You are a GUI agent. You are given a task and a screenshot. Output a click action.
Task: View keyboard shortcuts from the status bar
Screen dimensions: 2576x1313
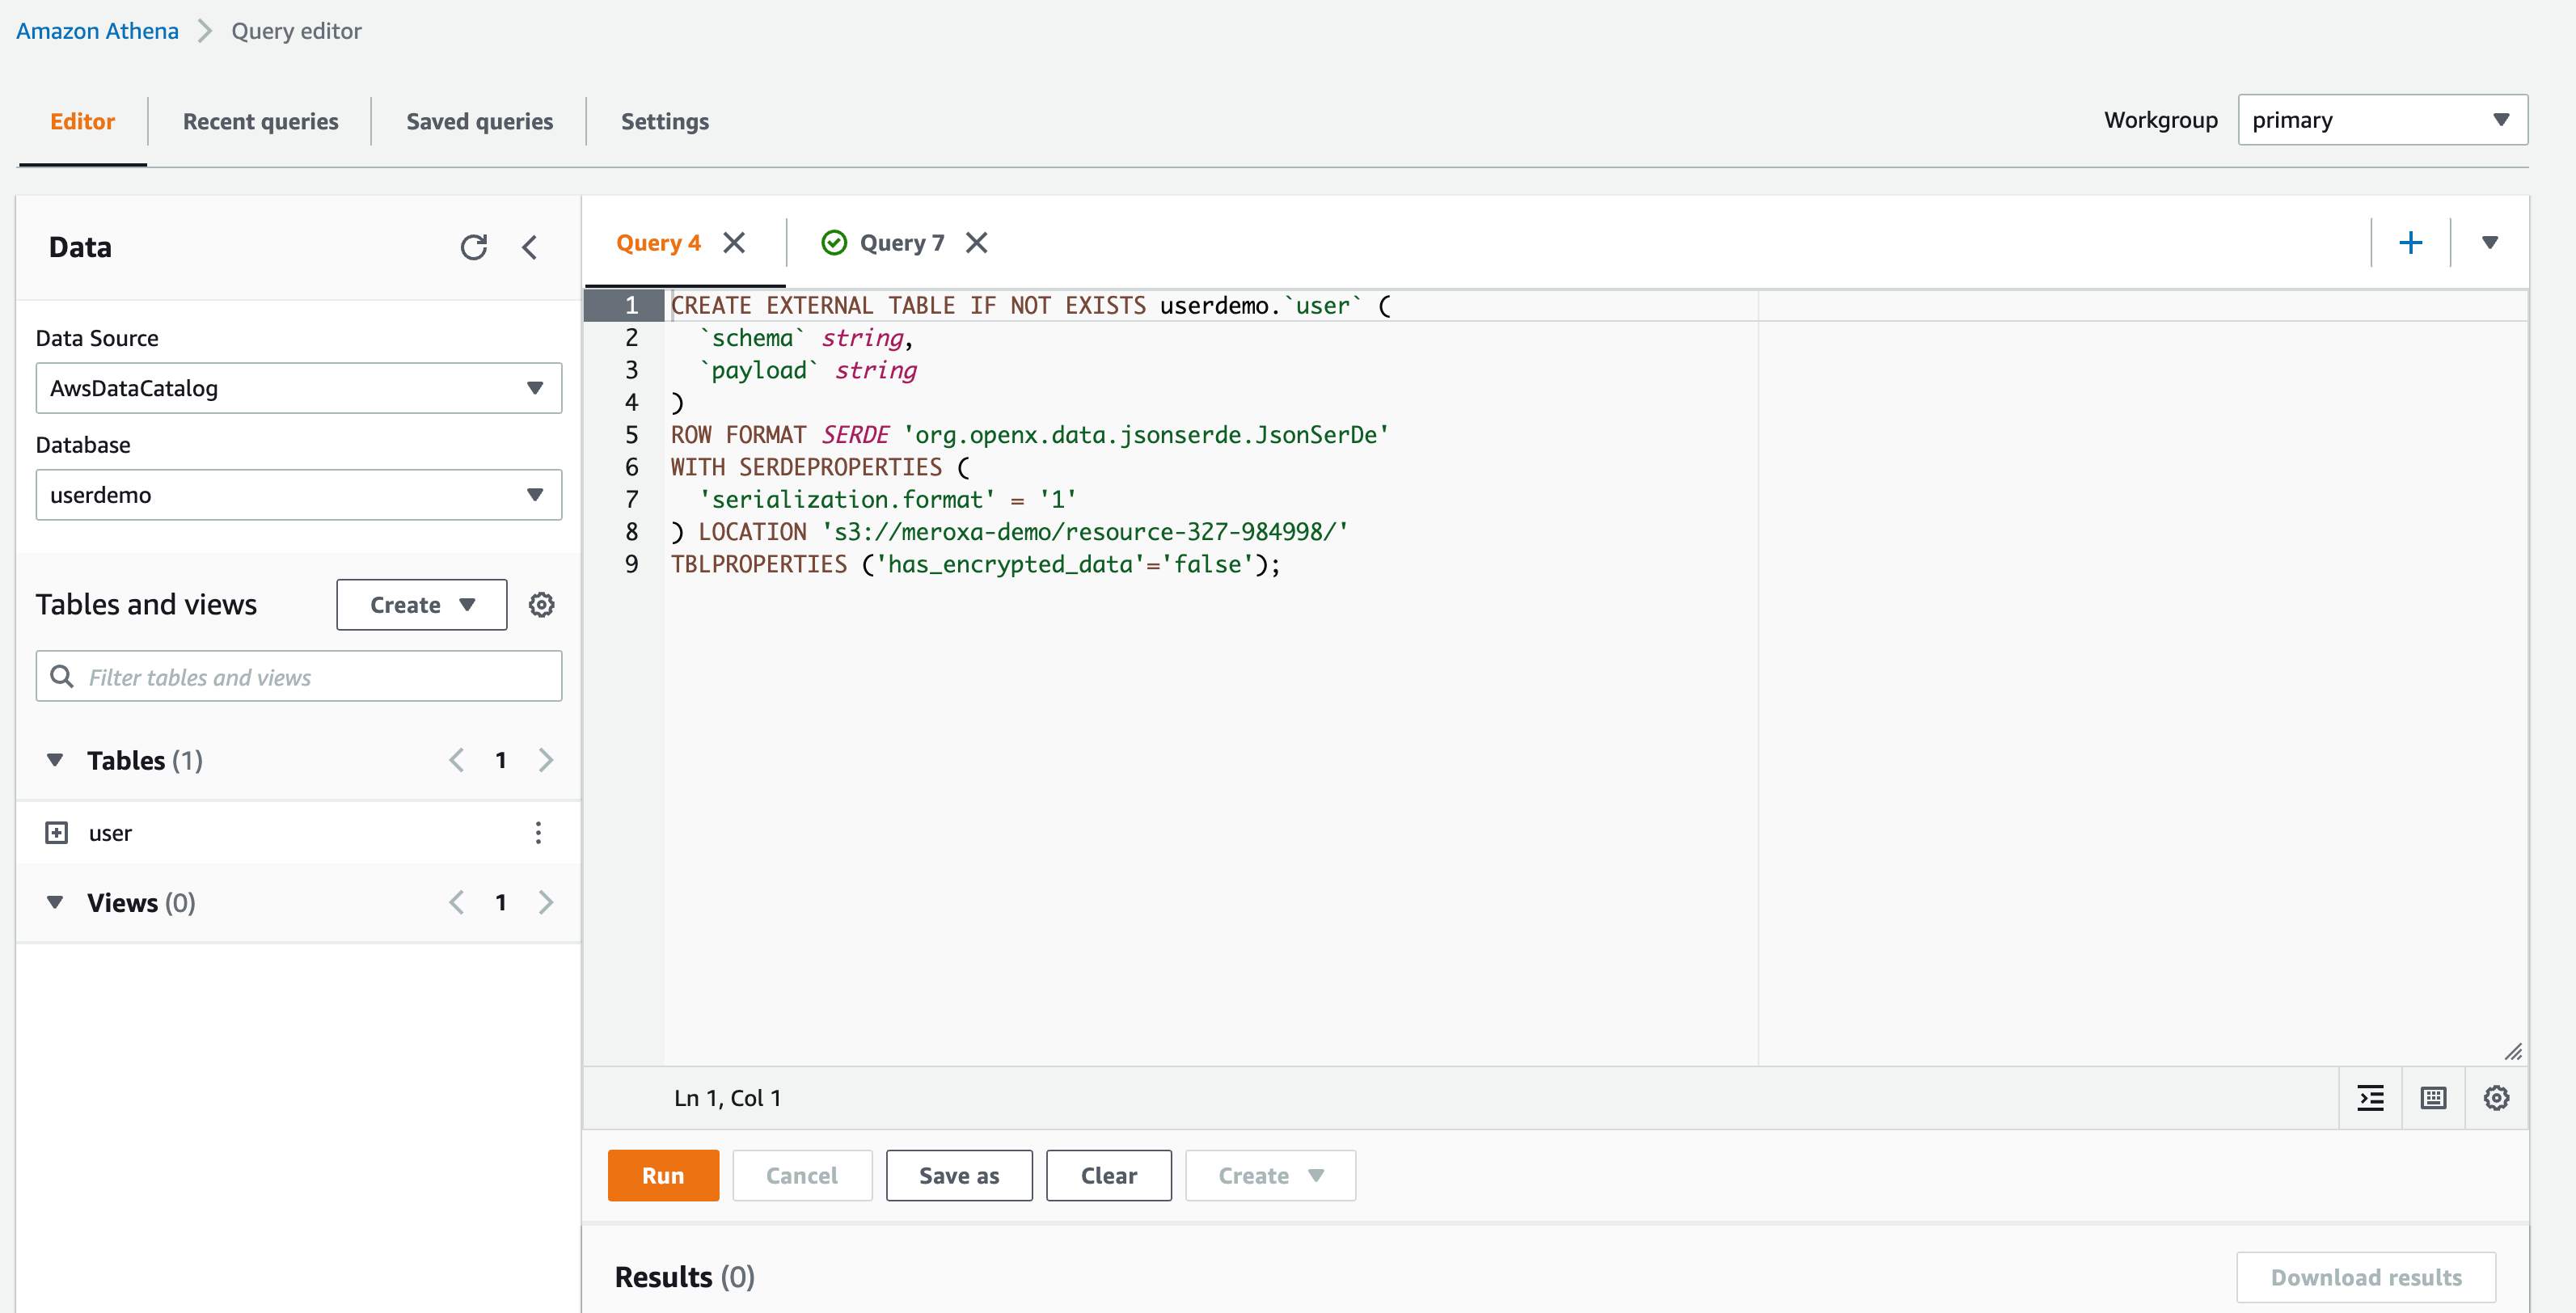pyautogui.click(x=2433, y=1097)
